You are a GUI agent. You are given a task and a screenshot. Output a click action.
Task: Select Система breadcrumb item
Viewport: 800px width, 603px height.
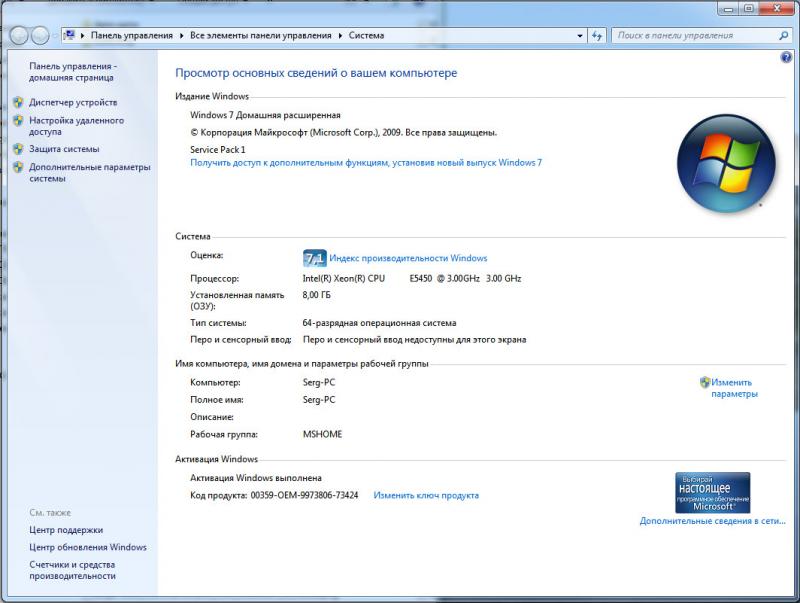(x=366, y=36)
